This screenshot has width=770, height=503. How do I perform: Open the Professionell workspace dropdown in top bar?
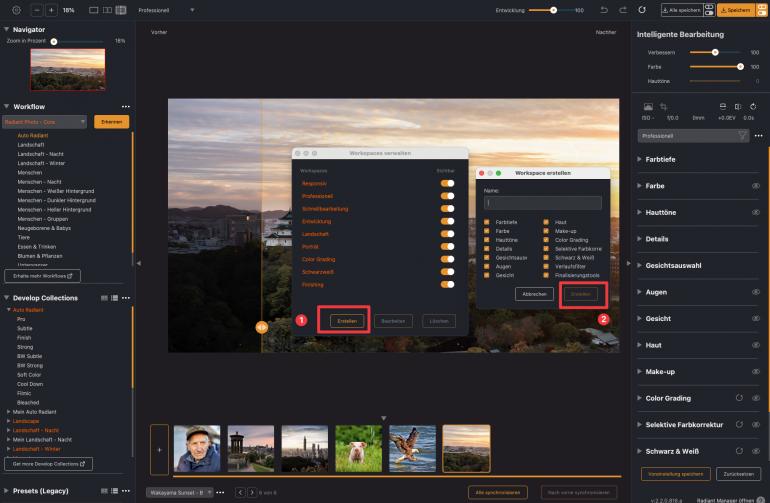(x=166, y=10)
